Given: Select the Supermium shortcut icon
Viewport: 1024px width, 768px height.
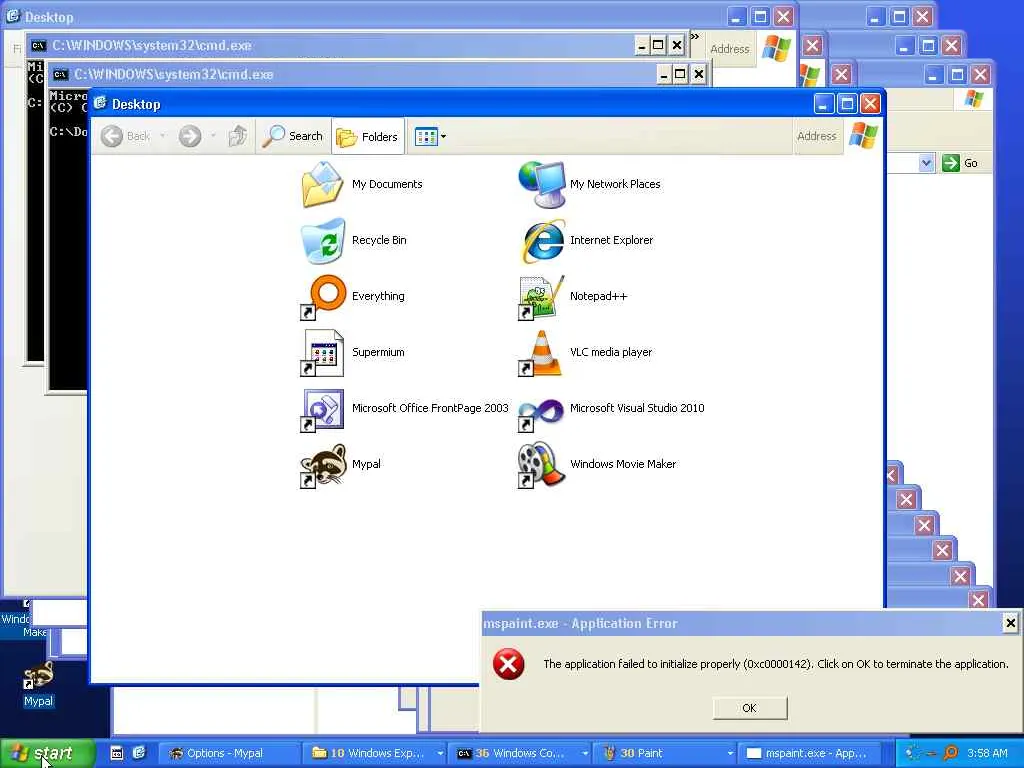Looking at the screenshot, I should 323,353.
